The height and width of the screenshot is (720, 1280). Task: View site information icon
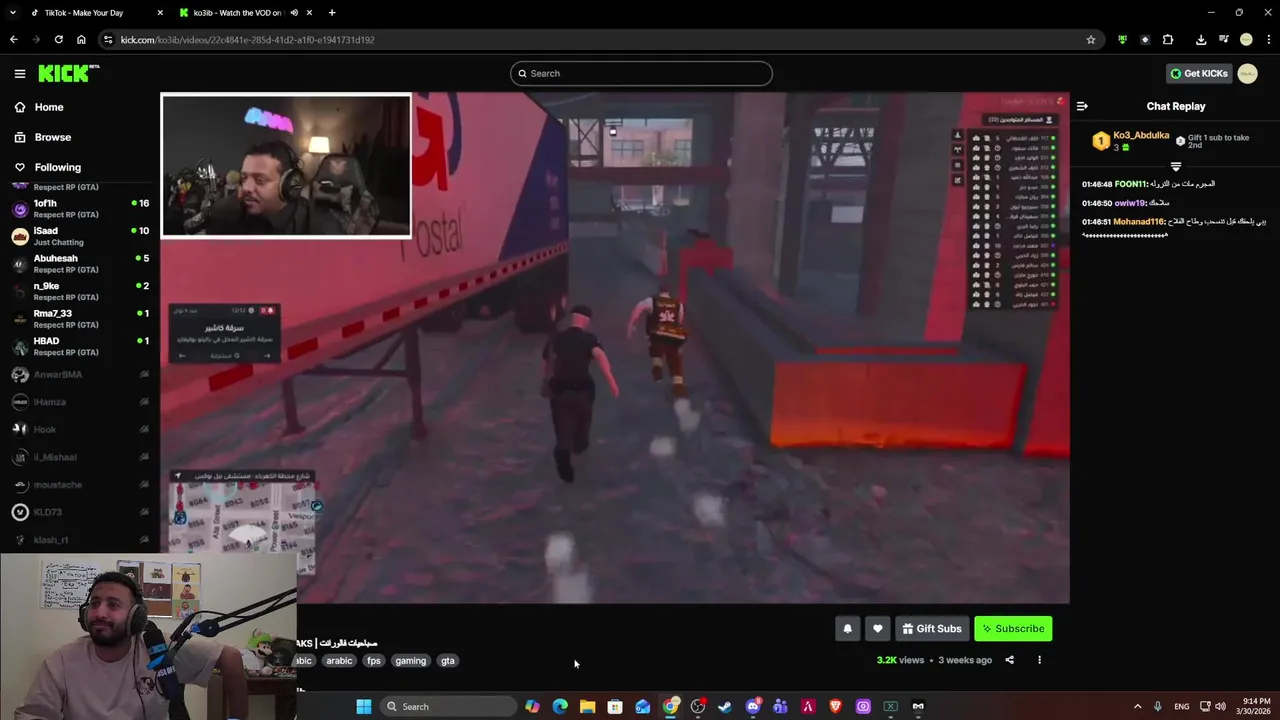point(107,40)
